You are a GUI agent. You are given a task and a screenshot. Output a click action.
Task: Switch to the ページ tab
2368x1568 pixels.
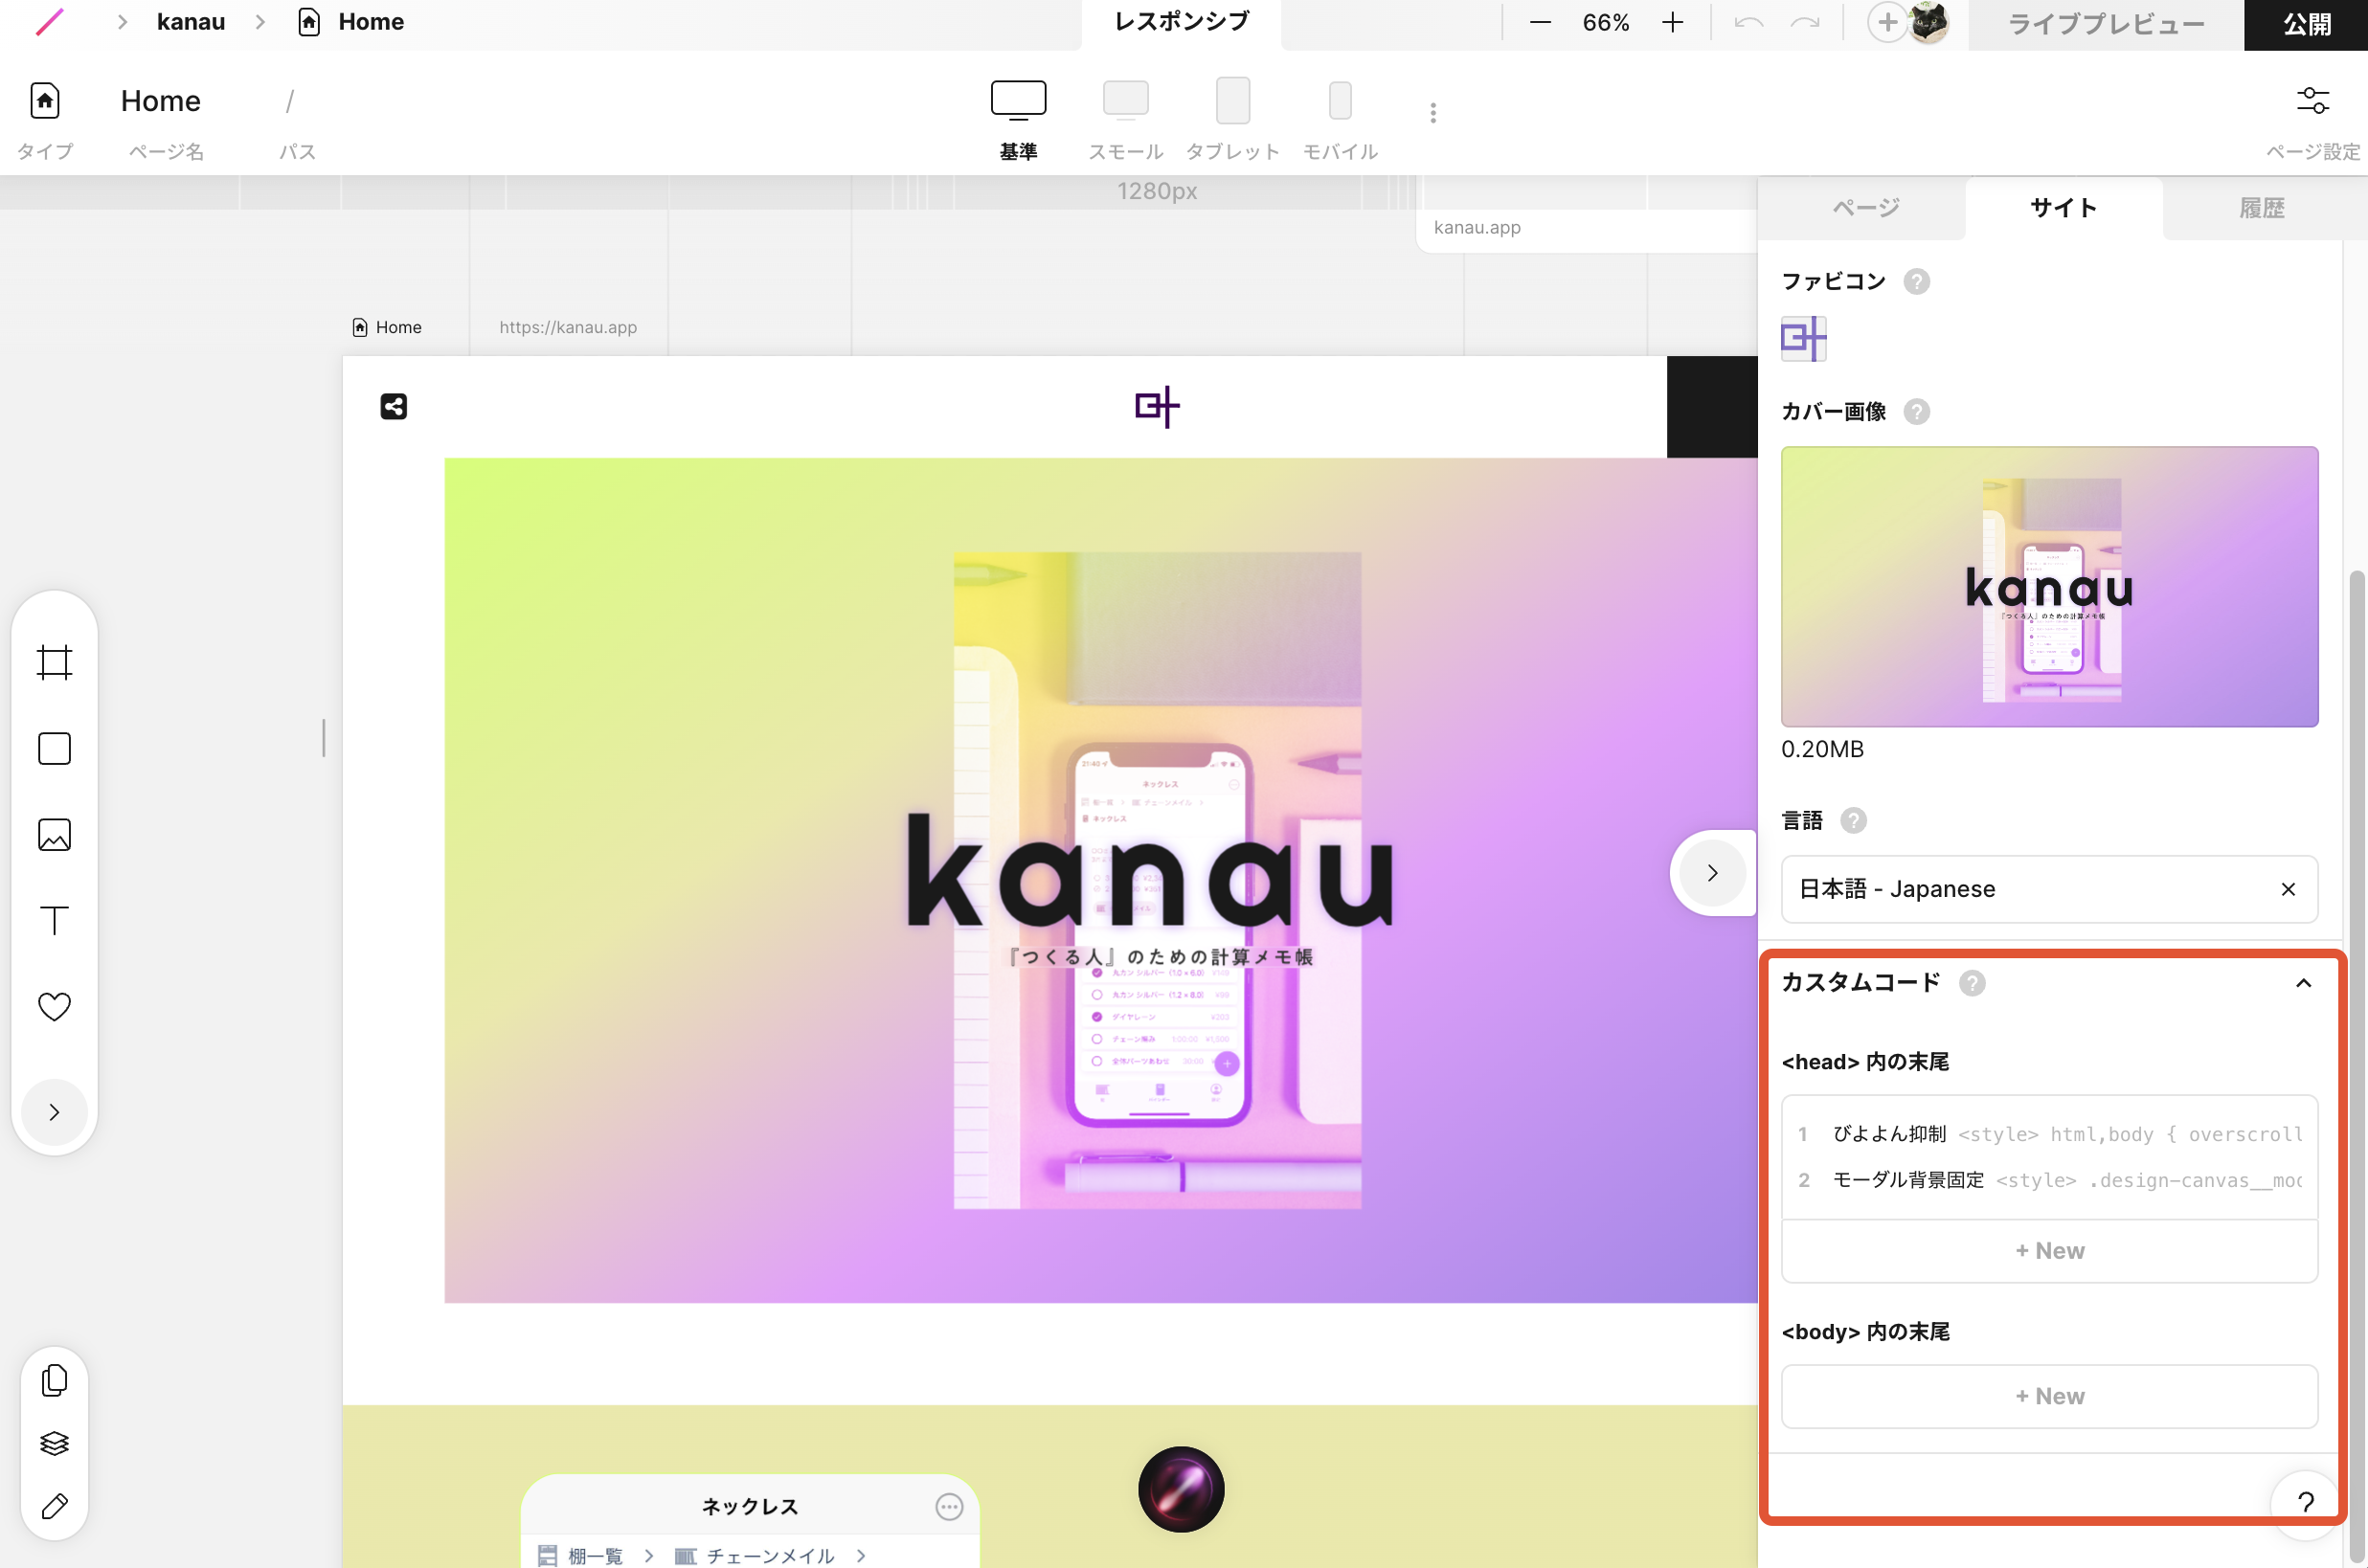tap(1865, 208)
